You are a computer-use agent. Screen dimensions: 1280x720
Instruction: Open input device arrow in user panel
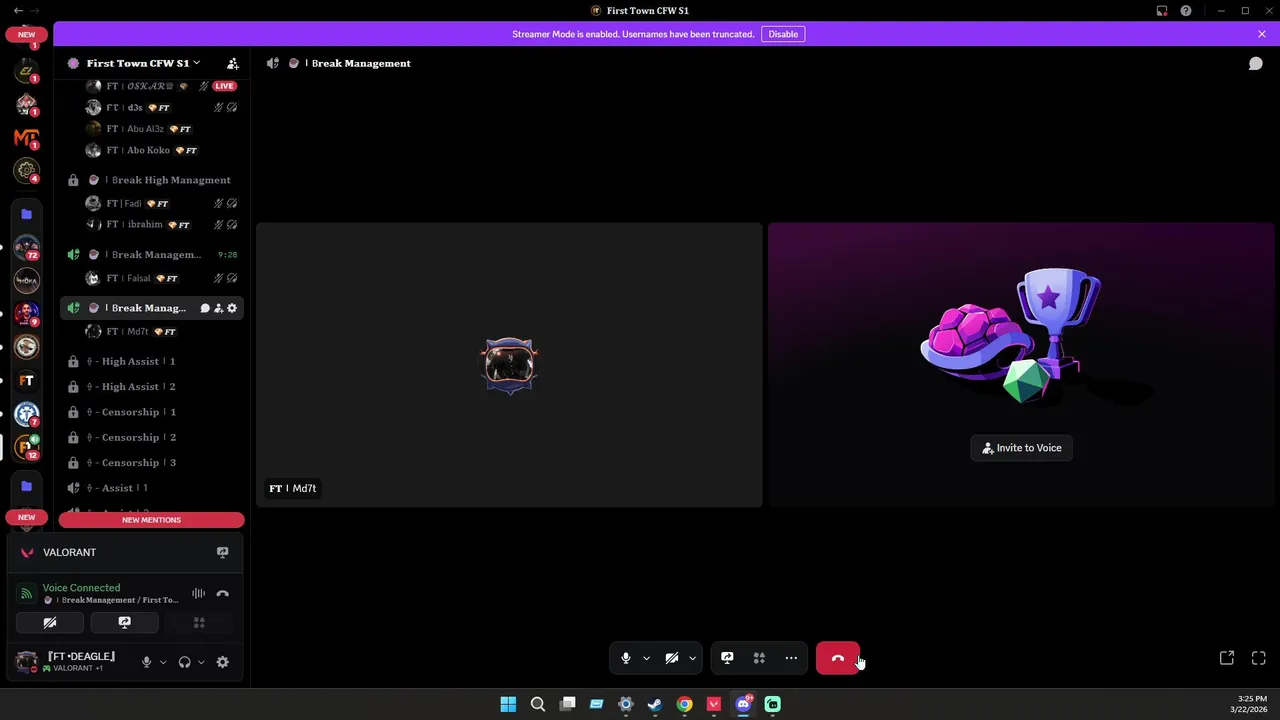[162, 662]
